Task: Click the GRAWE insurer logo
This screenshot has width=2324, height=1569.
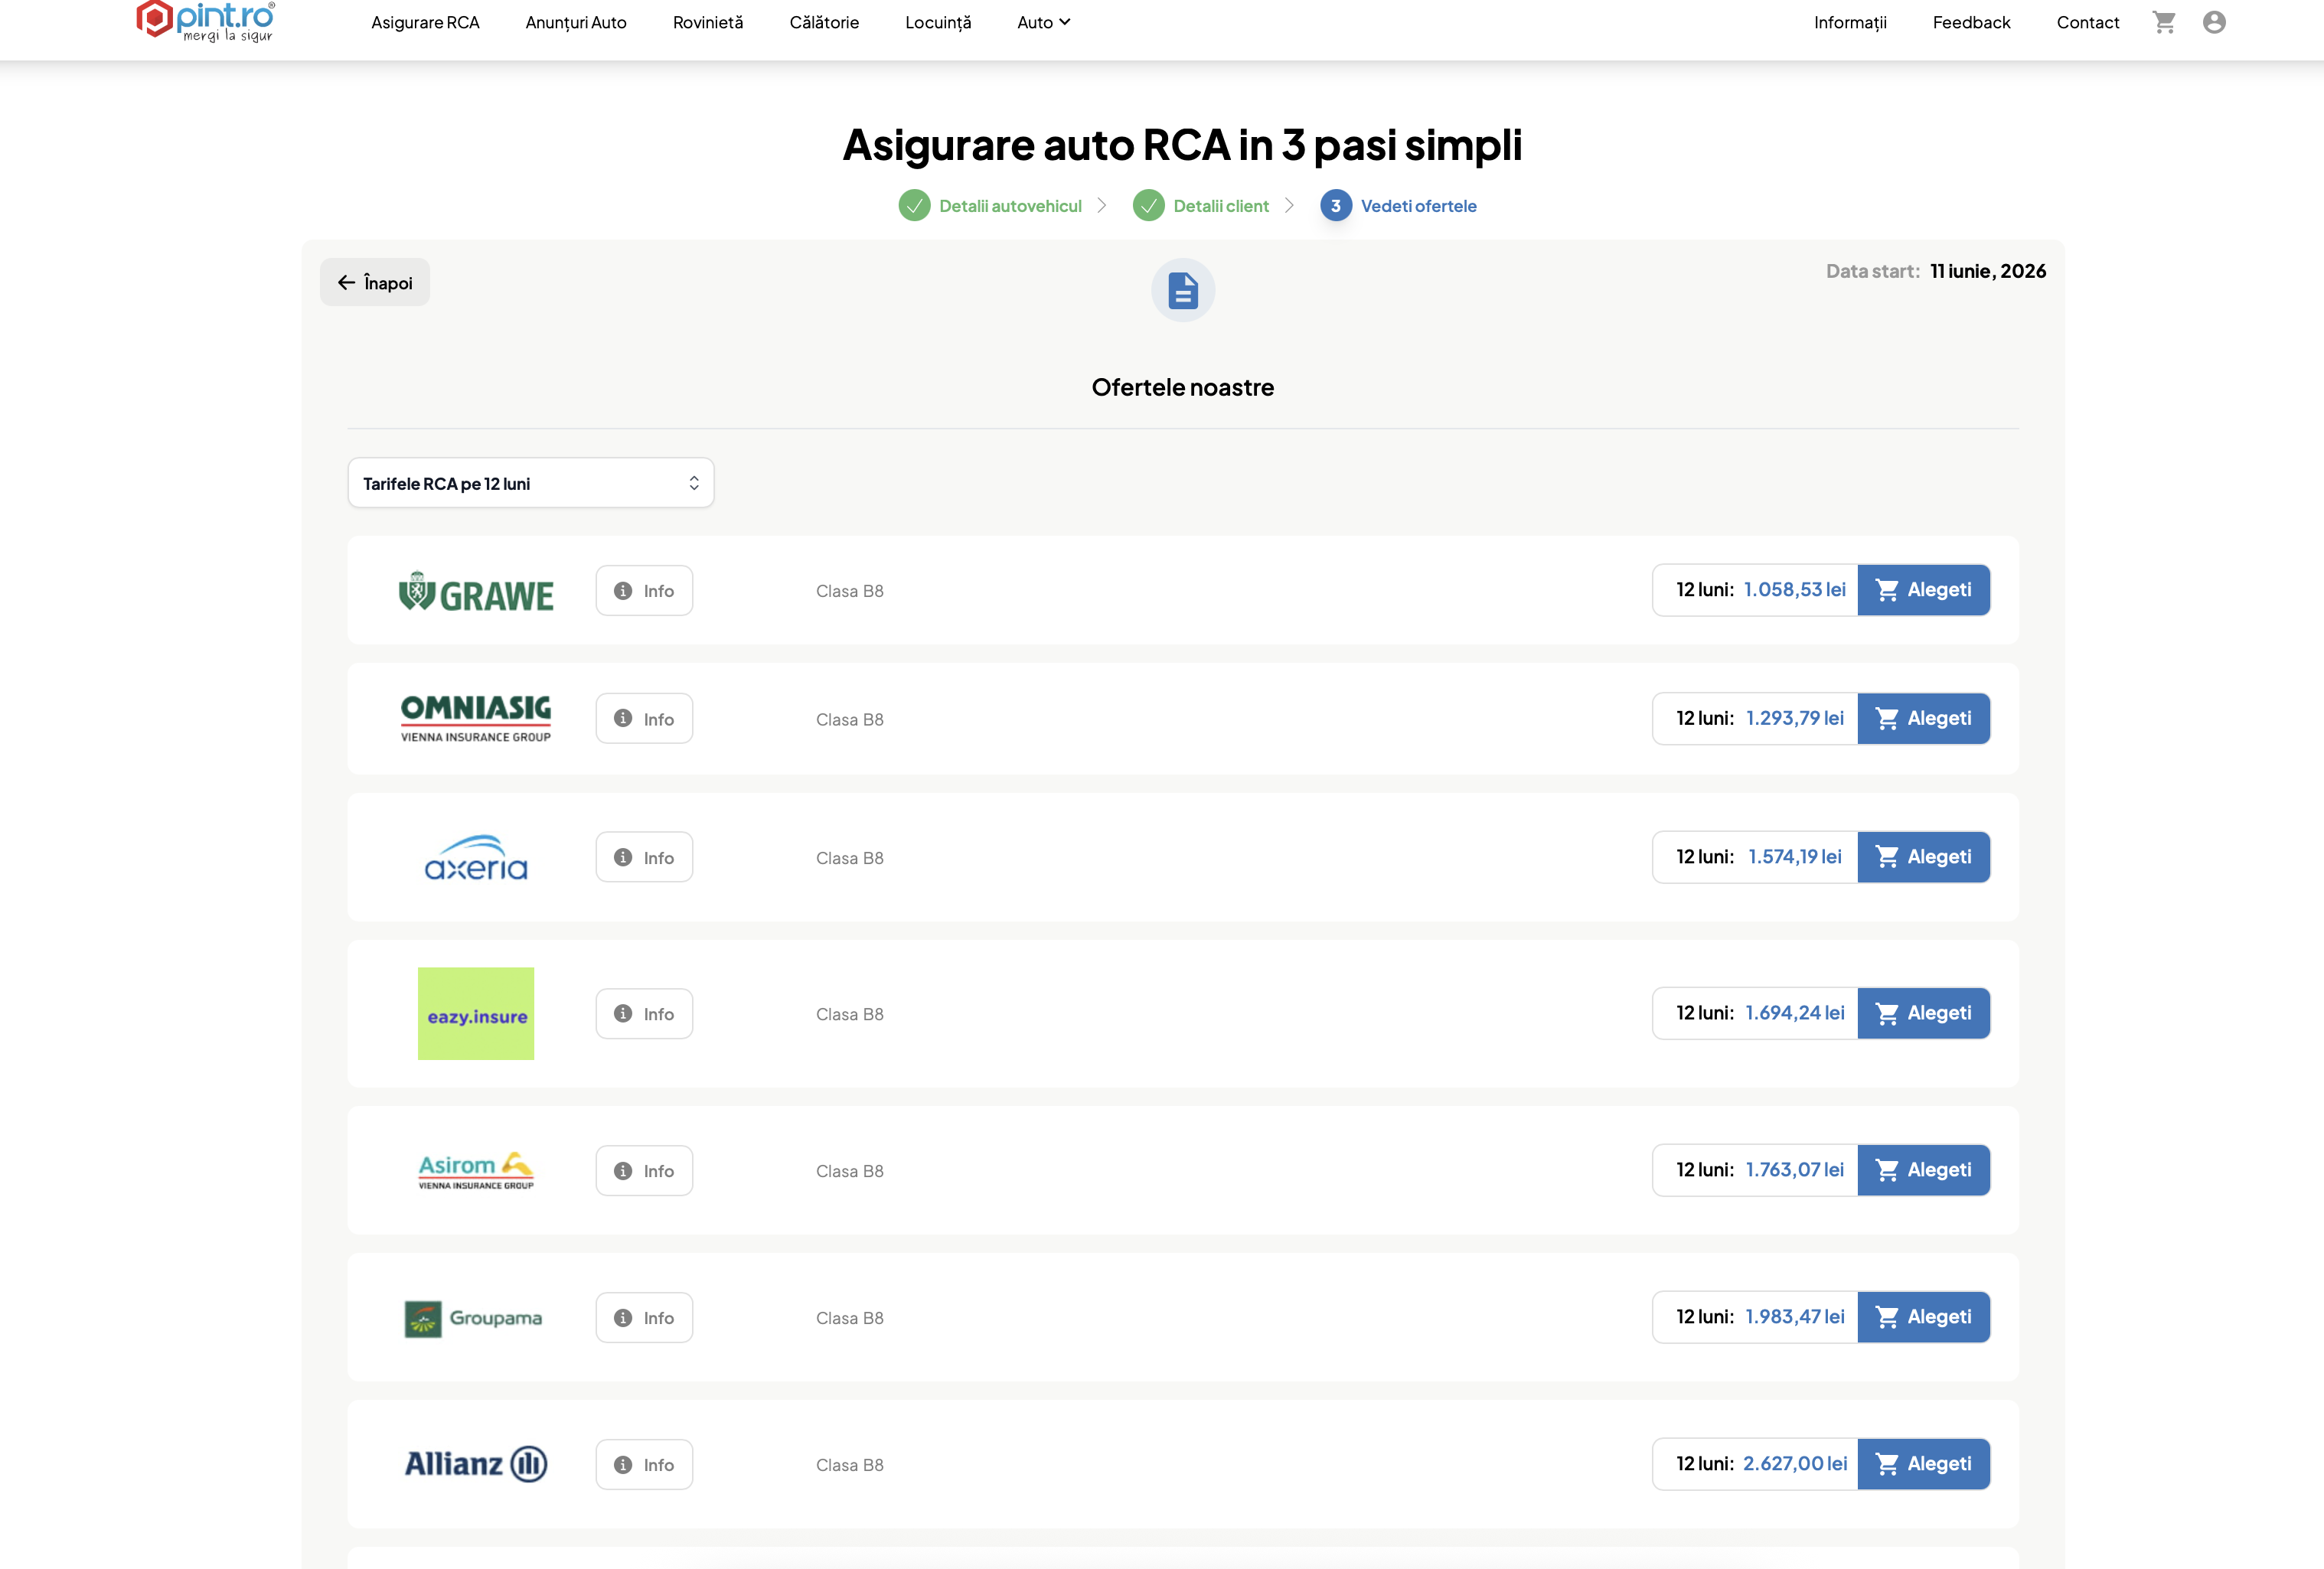Action: [x=476, y=591]
